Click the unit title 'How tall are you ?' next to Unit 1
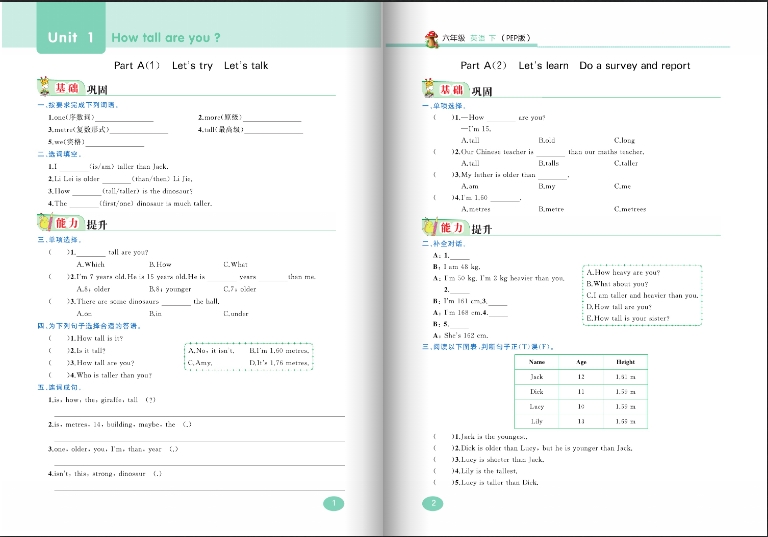This screenshot has height=537, width=768. coord(166,38)
